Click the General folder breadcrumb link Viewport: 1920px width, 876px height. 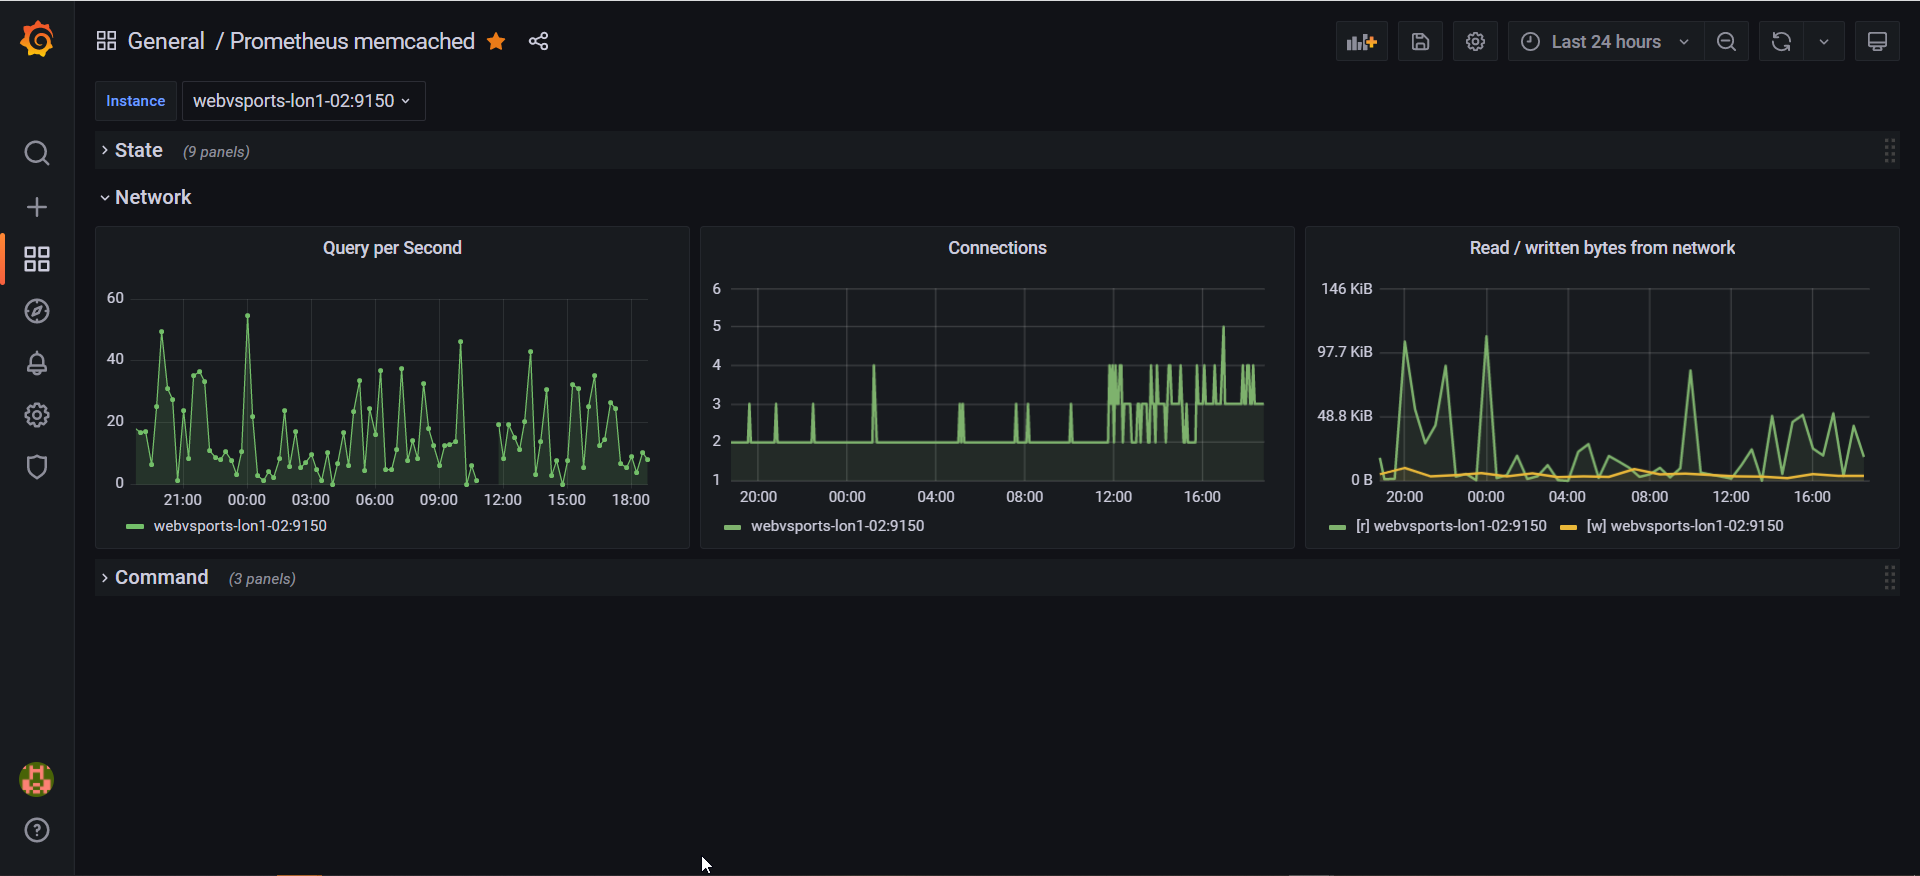[x=166, y=41]
